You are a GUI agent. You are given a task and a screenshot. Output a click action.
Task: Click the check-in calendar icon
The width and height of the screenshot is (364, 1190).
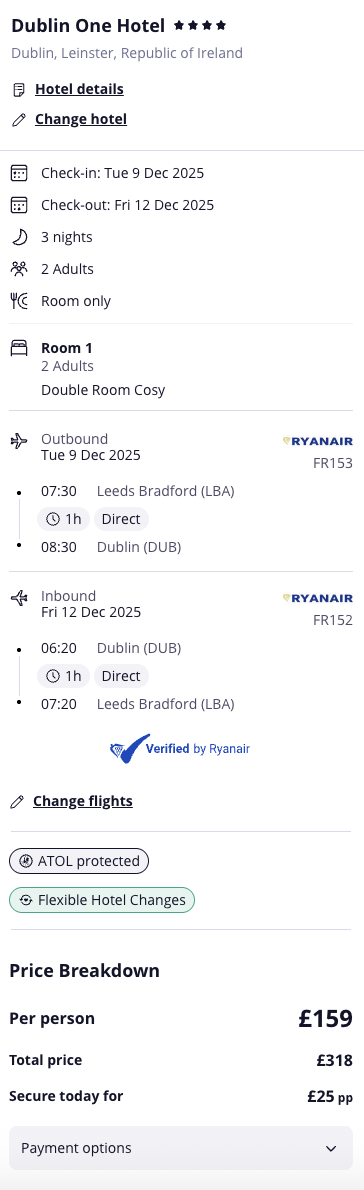(x=19, y=173)
